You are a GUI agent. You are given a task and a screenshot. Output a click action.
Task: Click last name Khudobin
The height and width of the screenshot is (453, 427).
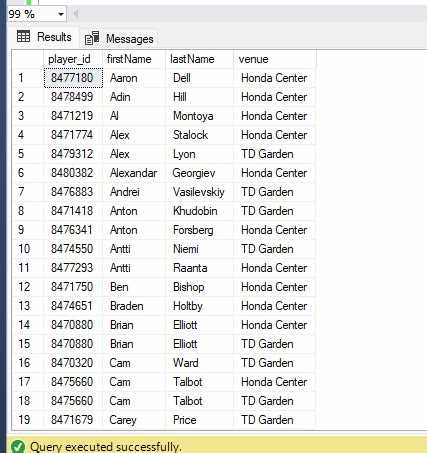(x=195, y=211)
